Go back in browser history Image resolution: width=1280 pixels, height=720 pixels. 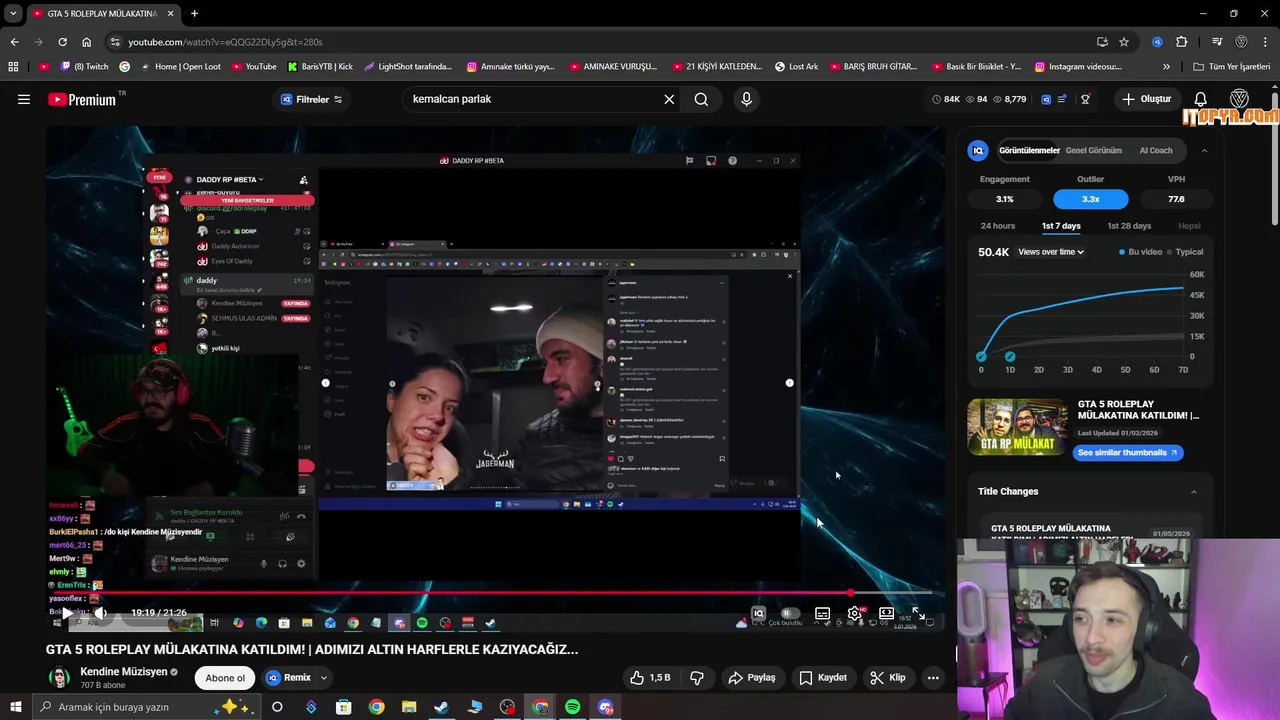pos(14,42)
